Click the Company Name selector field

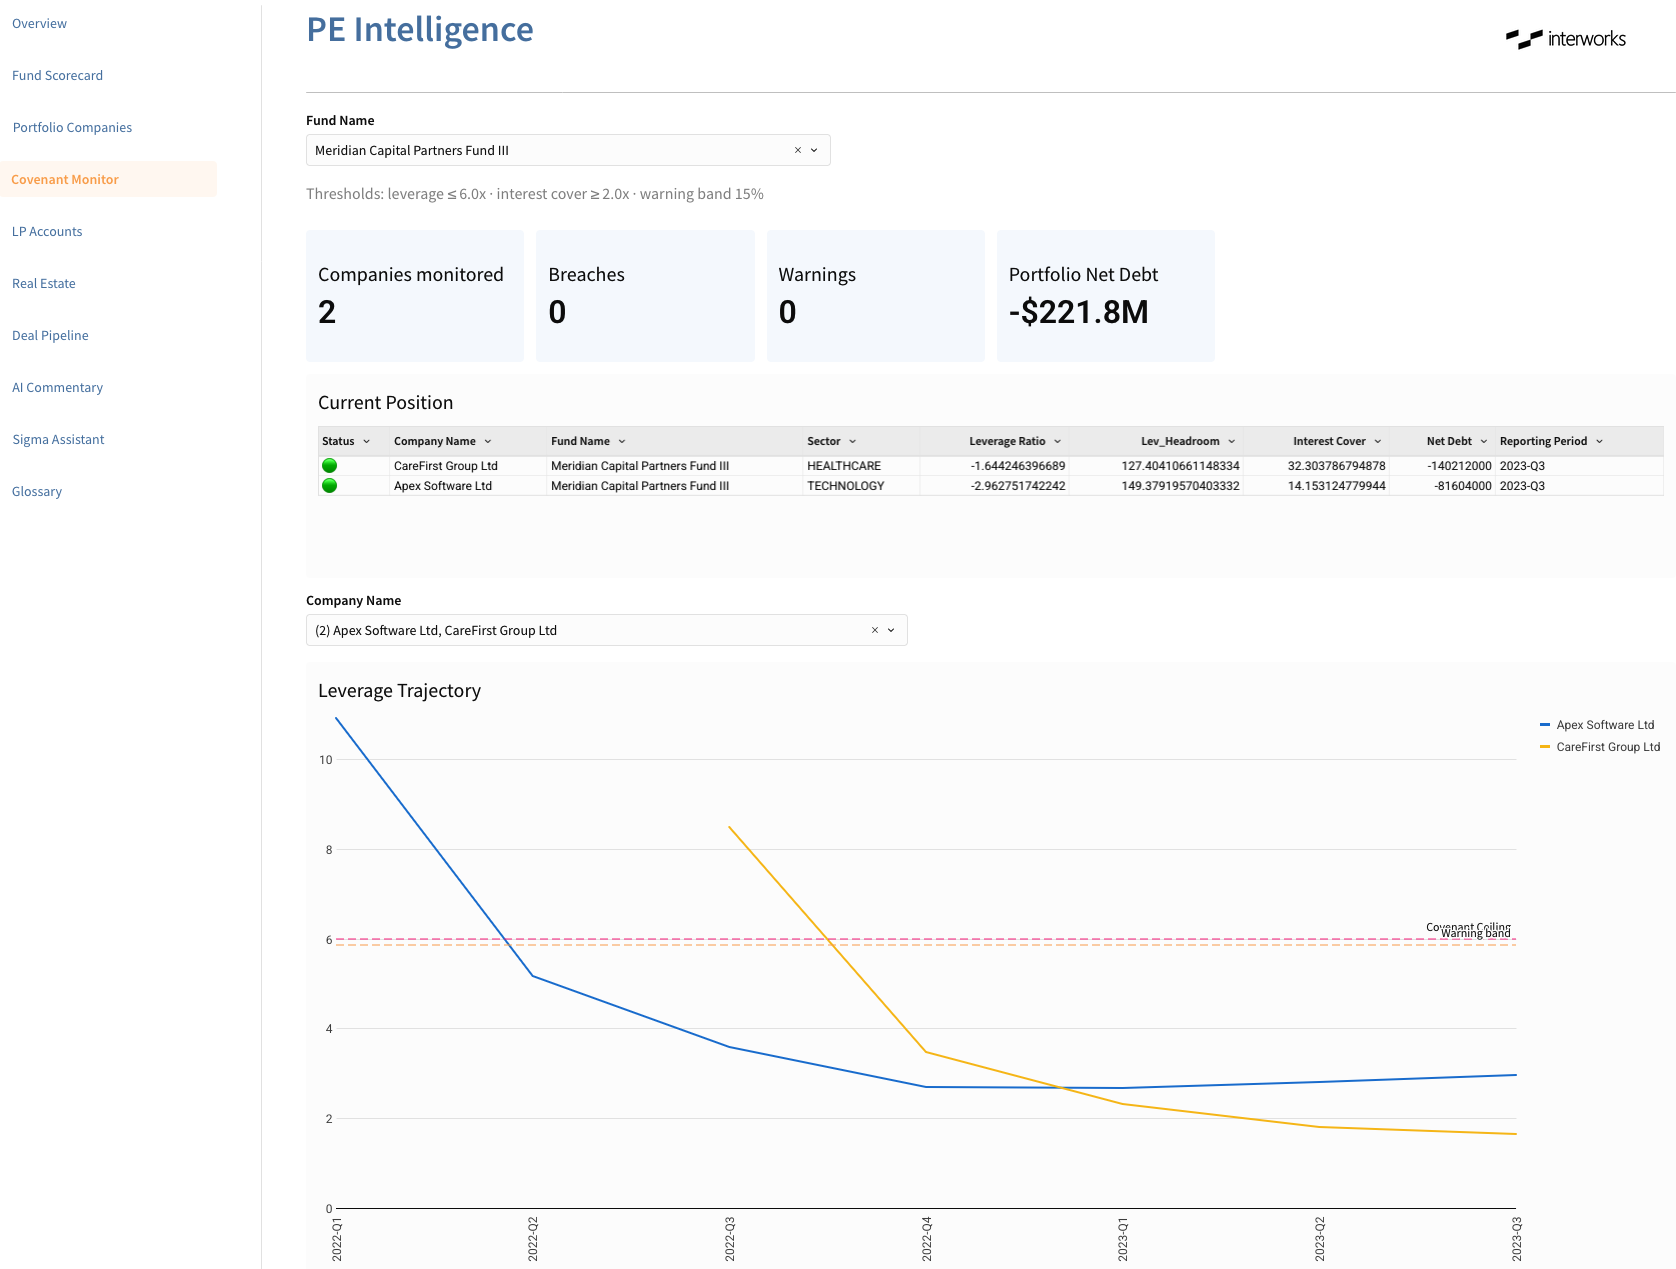tap(607, 630)
